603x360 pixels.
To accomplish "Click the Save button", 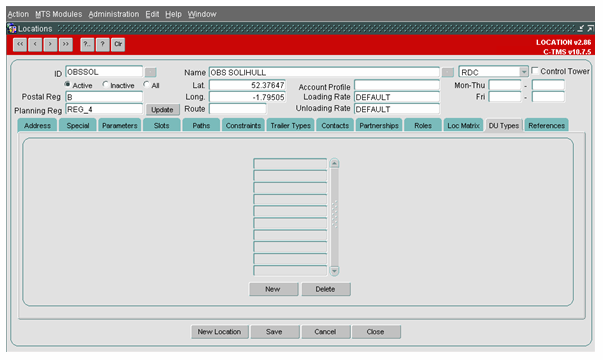I will click(x=275, y=332).
